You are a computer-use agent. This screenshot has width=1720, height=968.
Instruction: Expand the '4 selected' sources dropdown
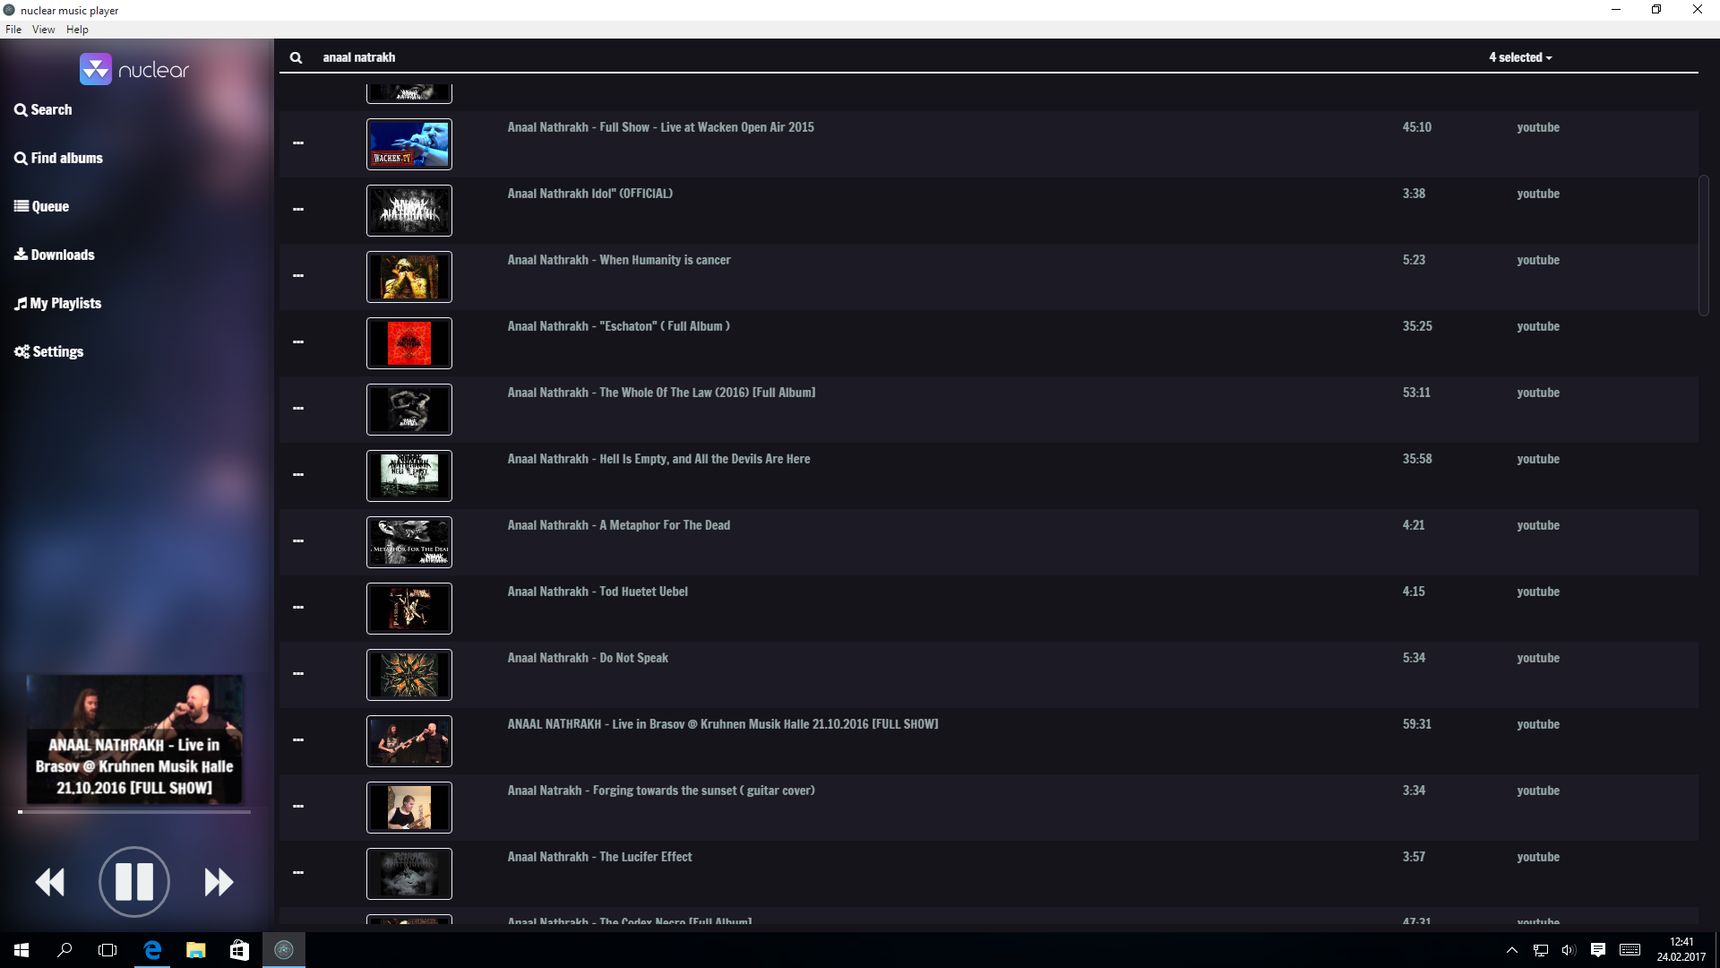(x=1520, y=58)
